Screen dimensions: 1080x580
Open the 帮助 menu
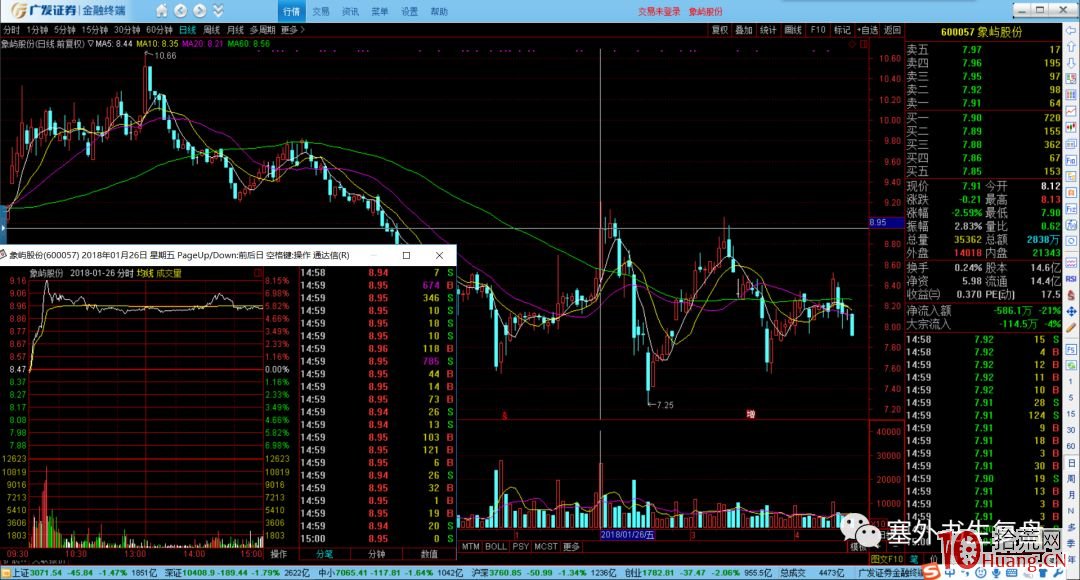439,12
